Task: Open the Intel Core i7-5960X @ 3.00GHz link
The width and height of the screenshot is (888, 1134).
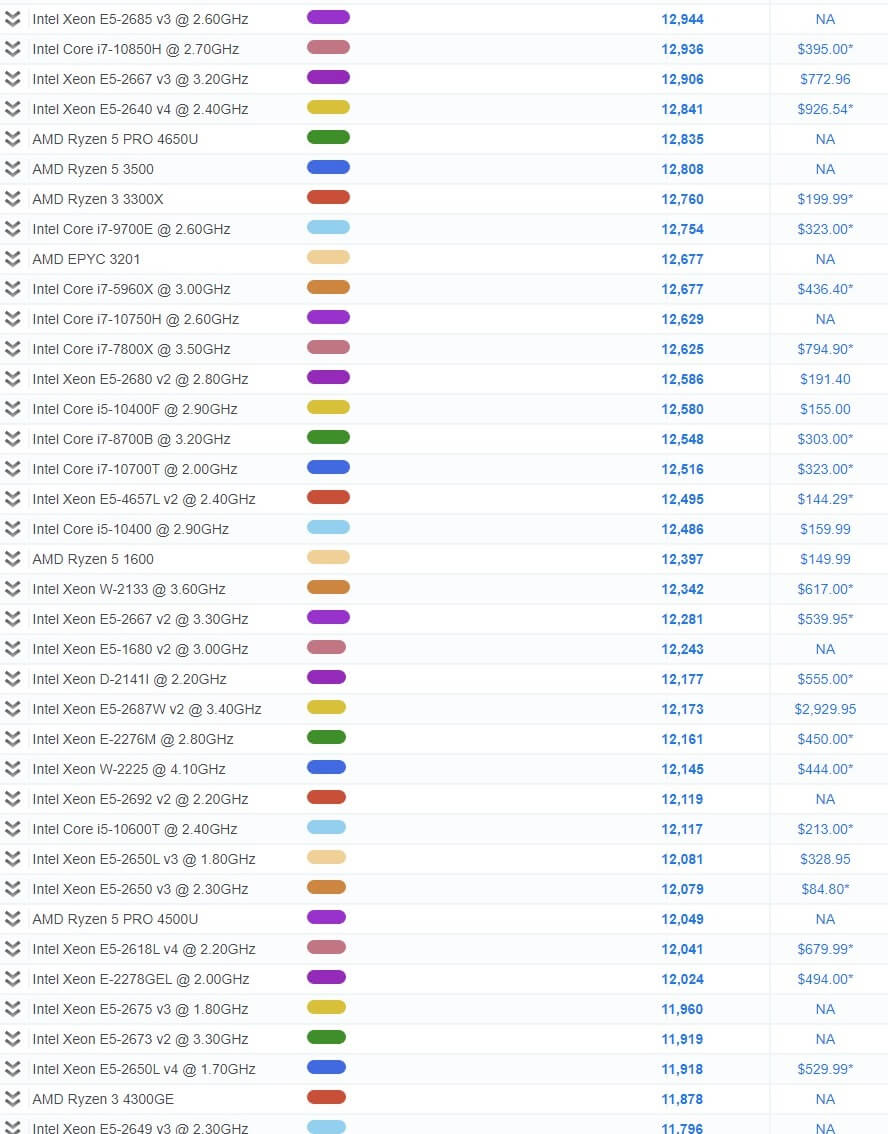Action: point(132,289)
